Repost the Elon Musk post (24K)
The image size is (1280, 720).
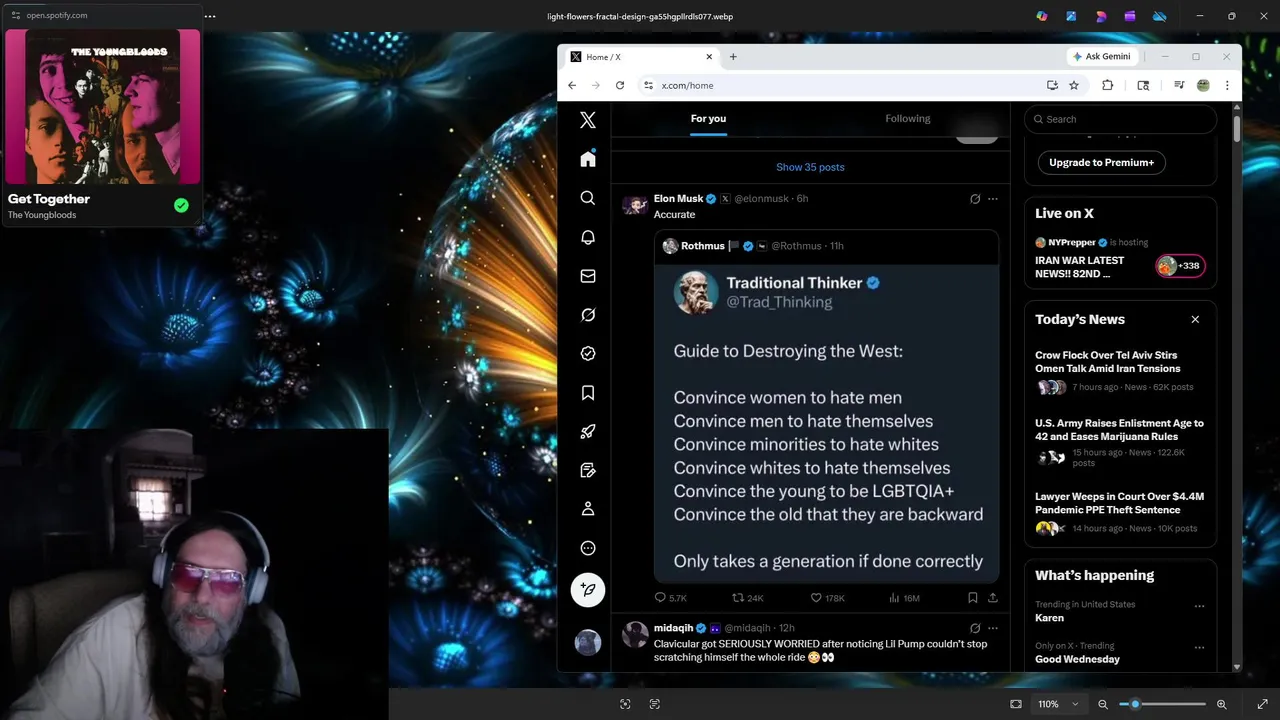748,598
